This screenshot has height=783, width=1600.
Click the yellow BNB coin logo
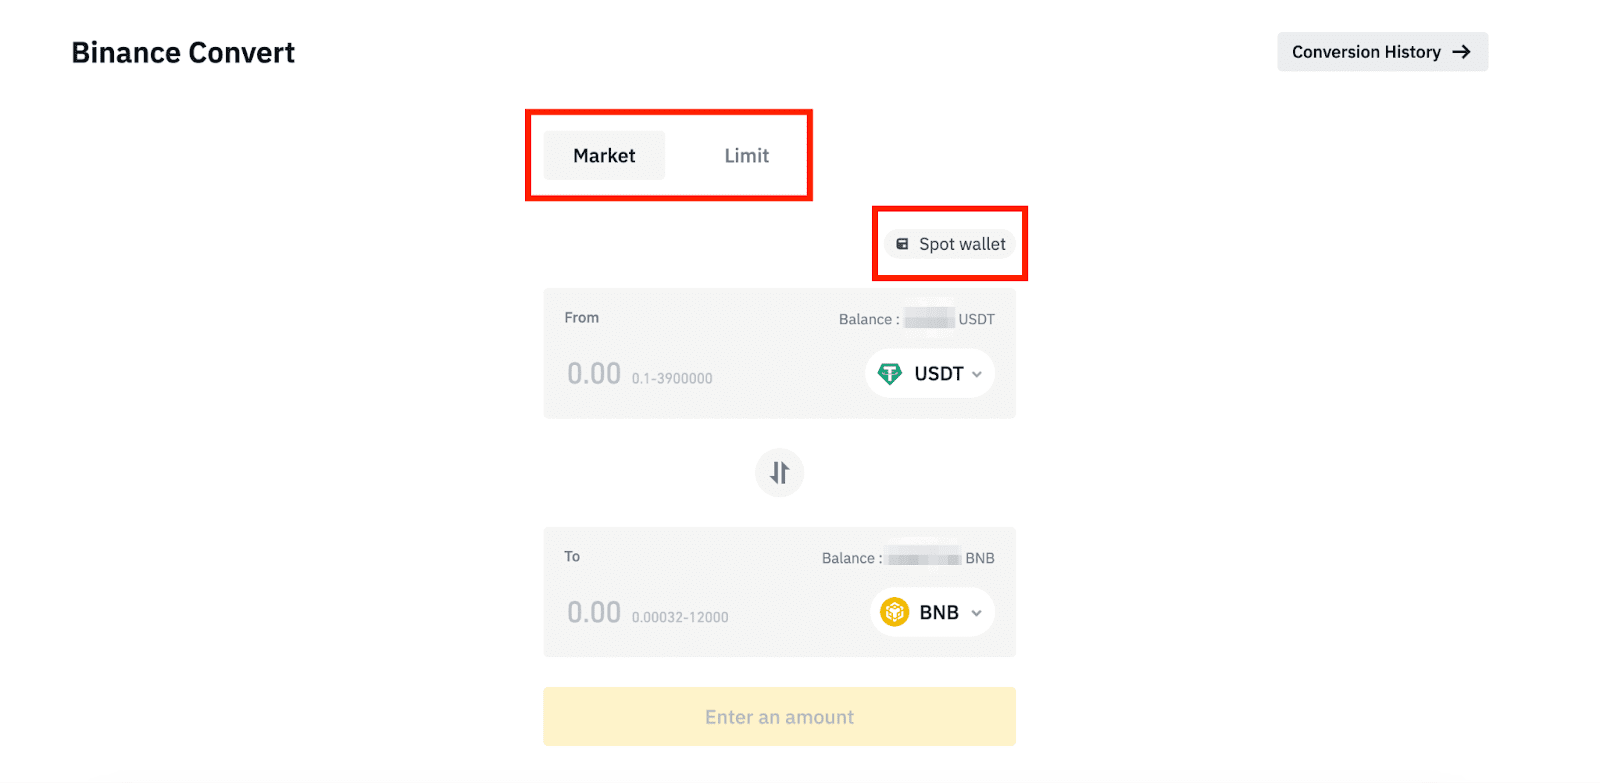tap(894, 612)
